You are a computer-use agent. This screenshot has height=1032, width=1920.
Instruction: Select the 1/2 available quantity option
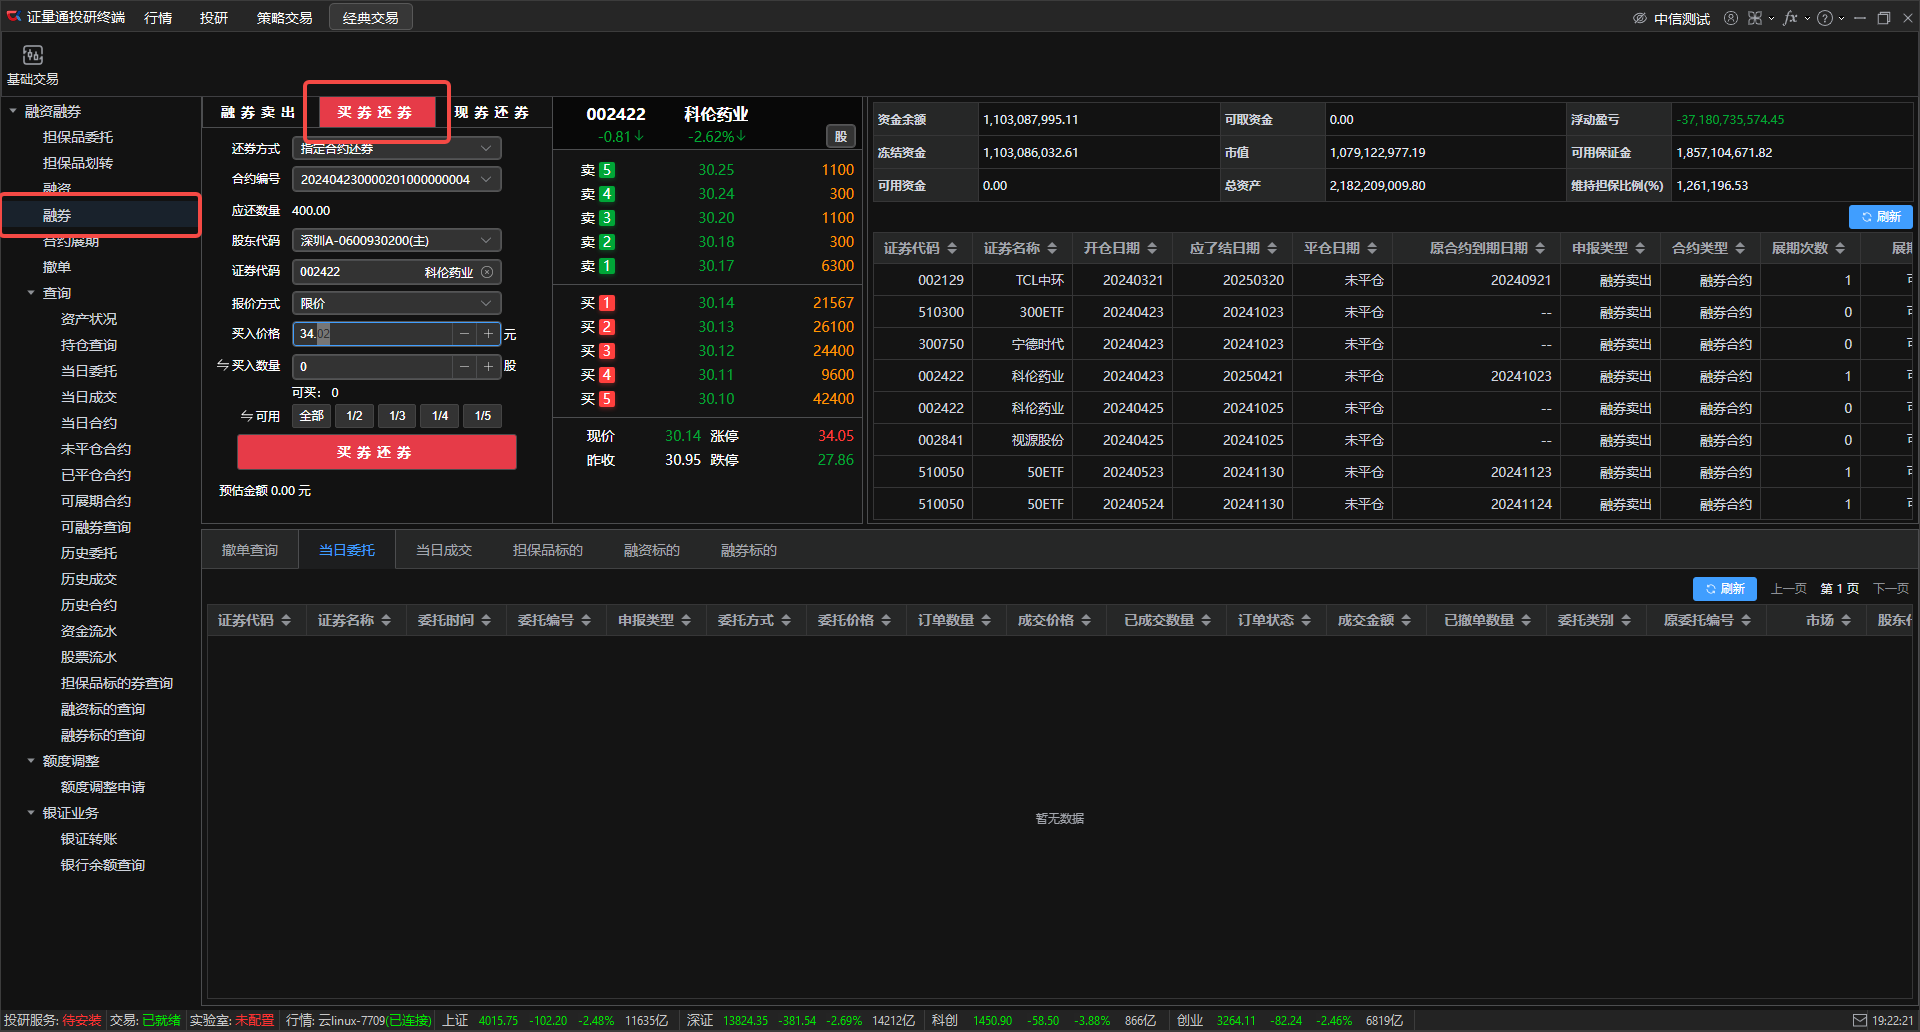pyautogui.click(x=354, y=416)
